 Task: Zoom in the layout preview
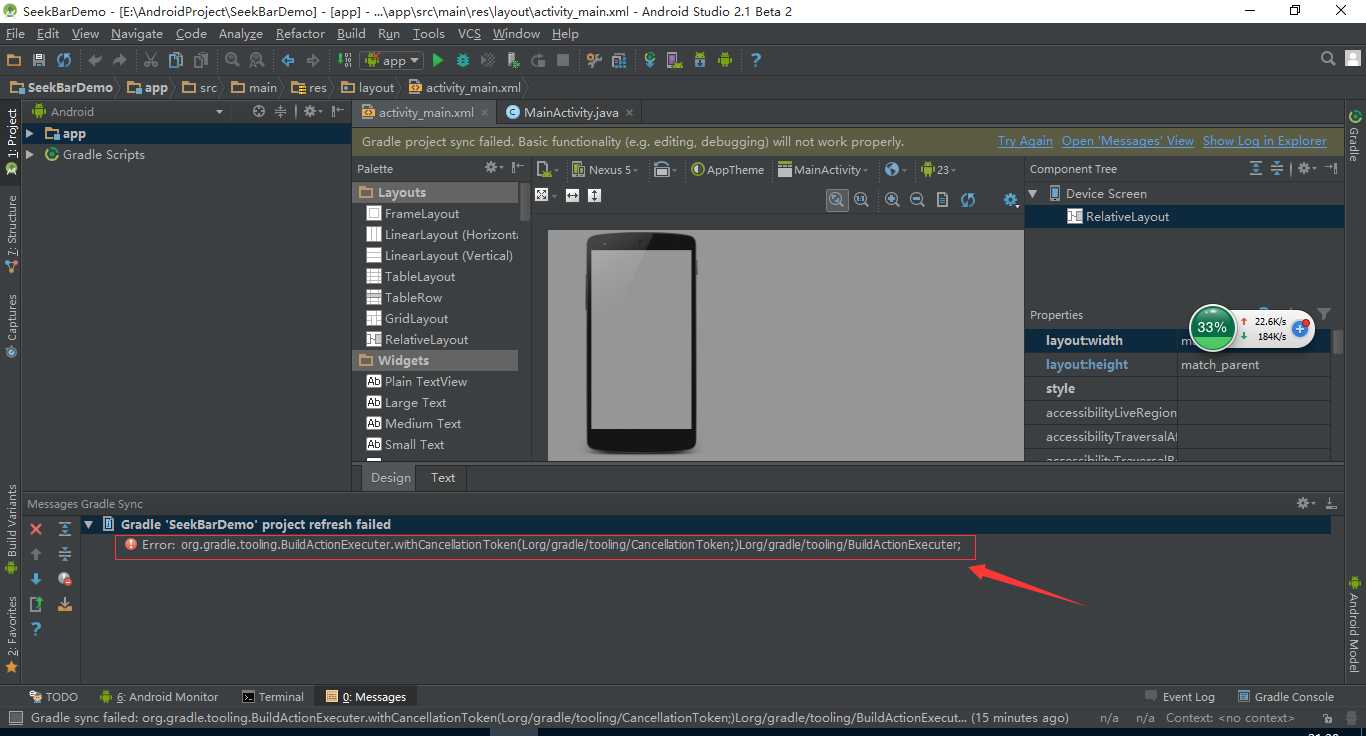(x=892, y=200)
